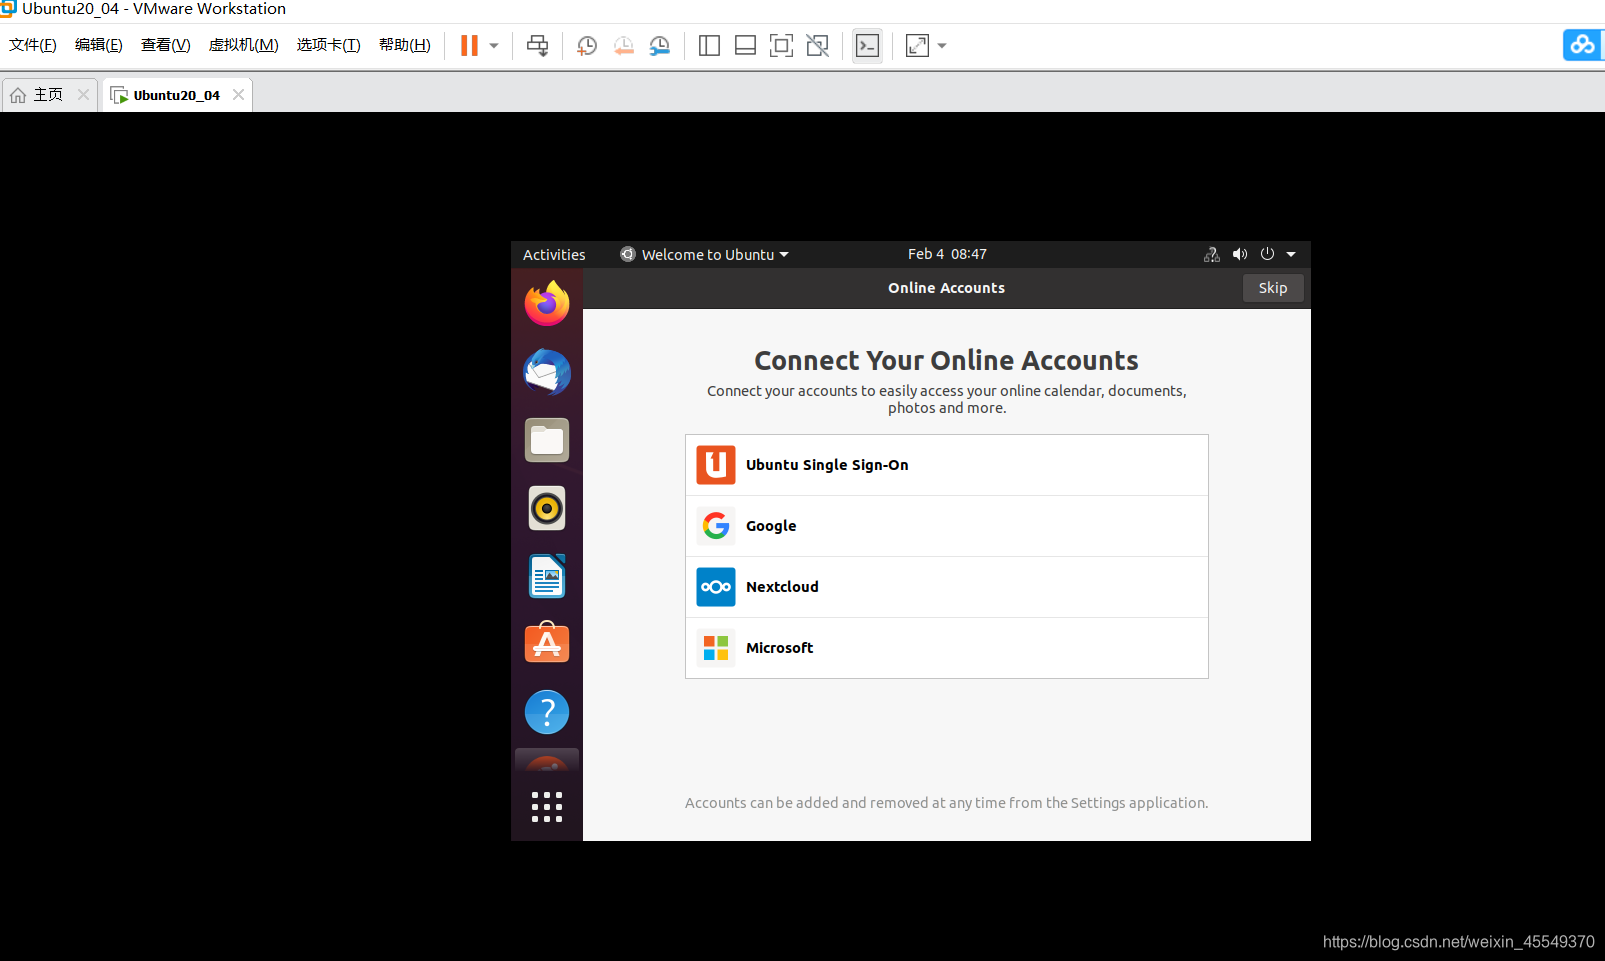Toggle the thumbnail bar view icon
This screenshot has height=961, width=1605.
745,46
